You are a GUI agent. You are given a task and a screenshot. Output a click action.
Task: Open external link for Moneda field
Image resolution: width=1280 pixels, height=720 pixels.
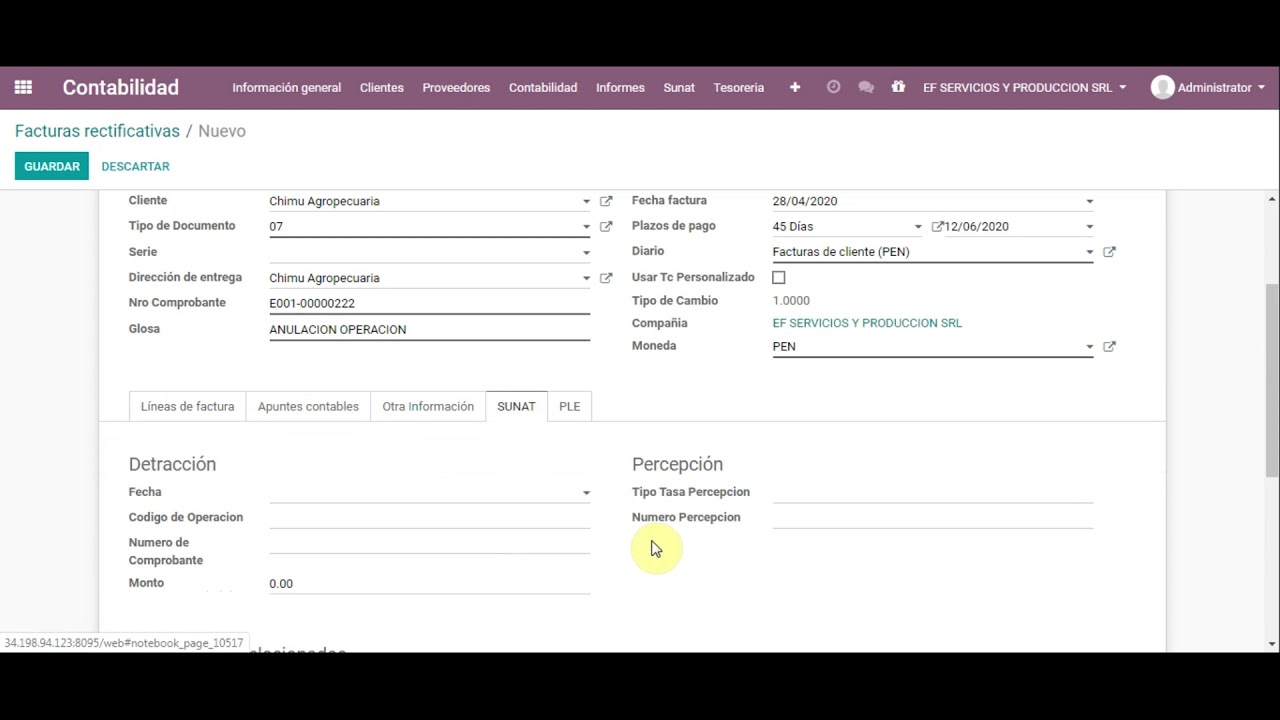(1109, 347)
